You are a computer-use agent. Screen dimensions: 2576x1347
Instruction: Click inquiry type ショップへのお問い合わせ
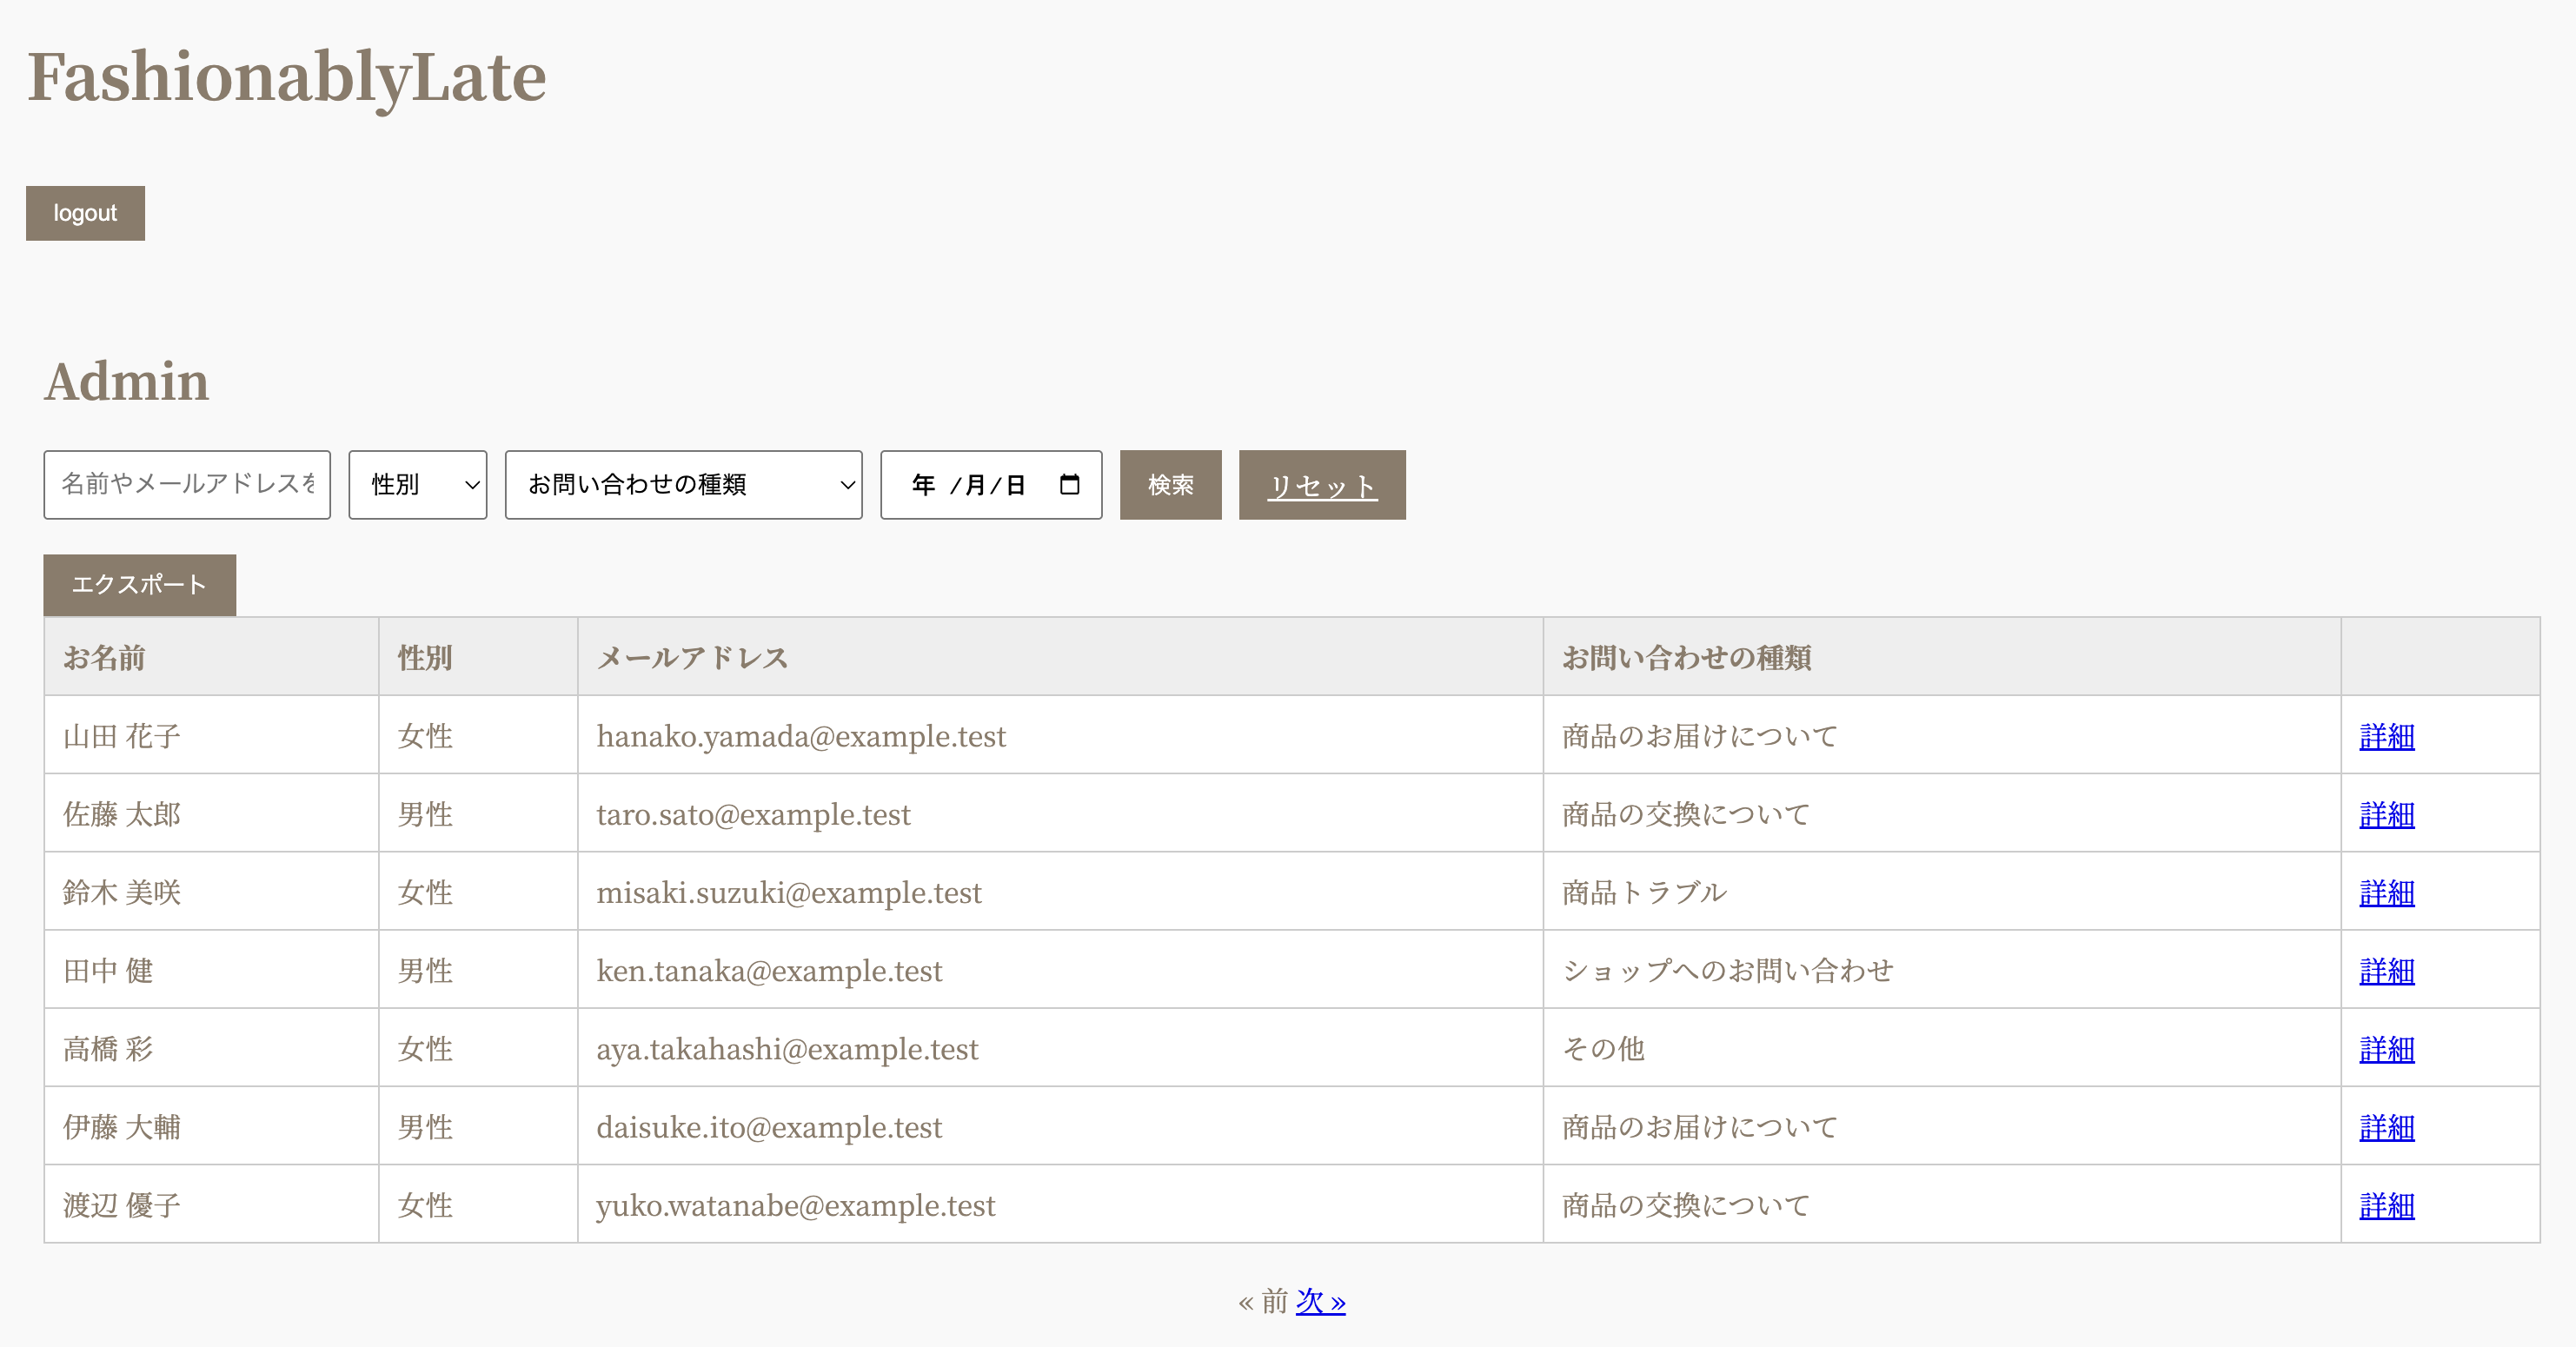[1728, 971]
